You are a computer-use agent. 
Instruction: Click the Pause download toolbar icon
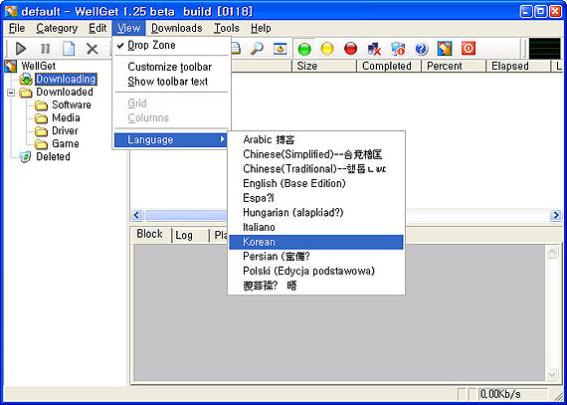point(45,49)
